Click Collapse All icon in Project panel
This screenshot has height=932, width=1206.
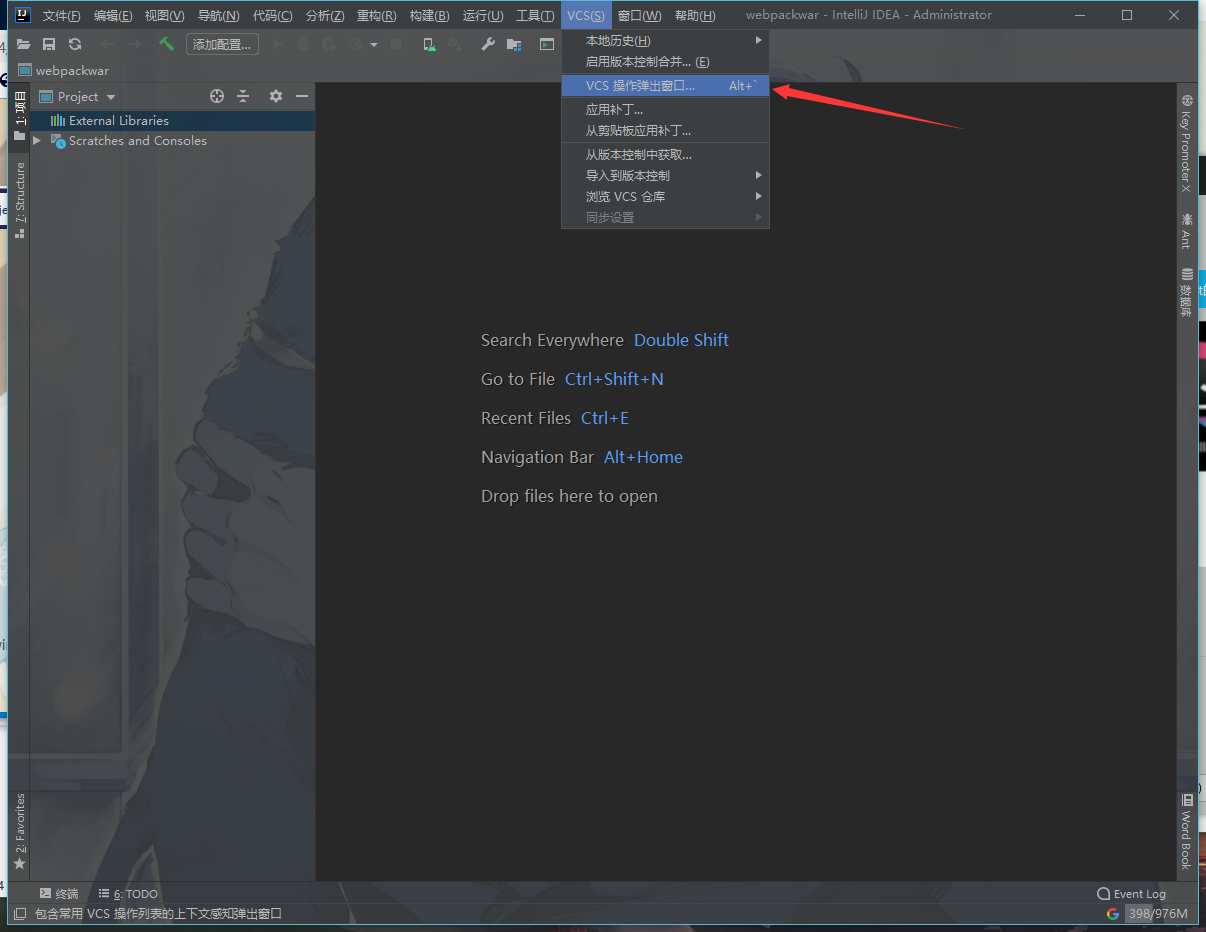[243, 96]
